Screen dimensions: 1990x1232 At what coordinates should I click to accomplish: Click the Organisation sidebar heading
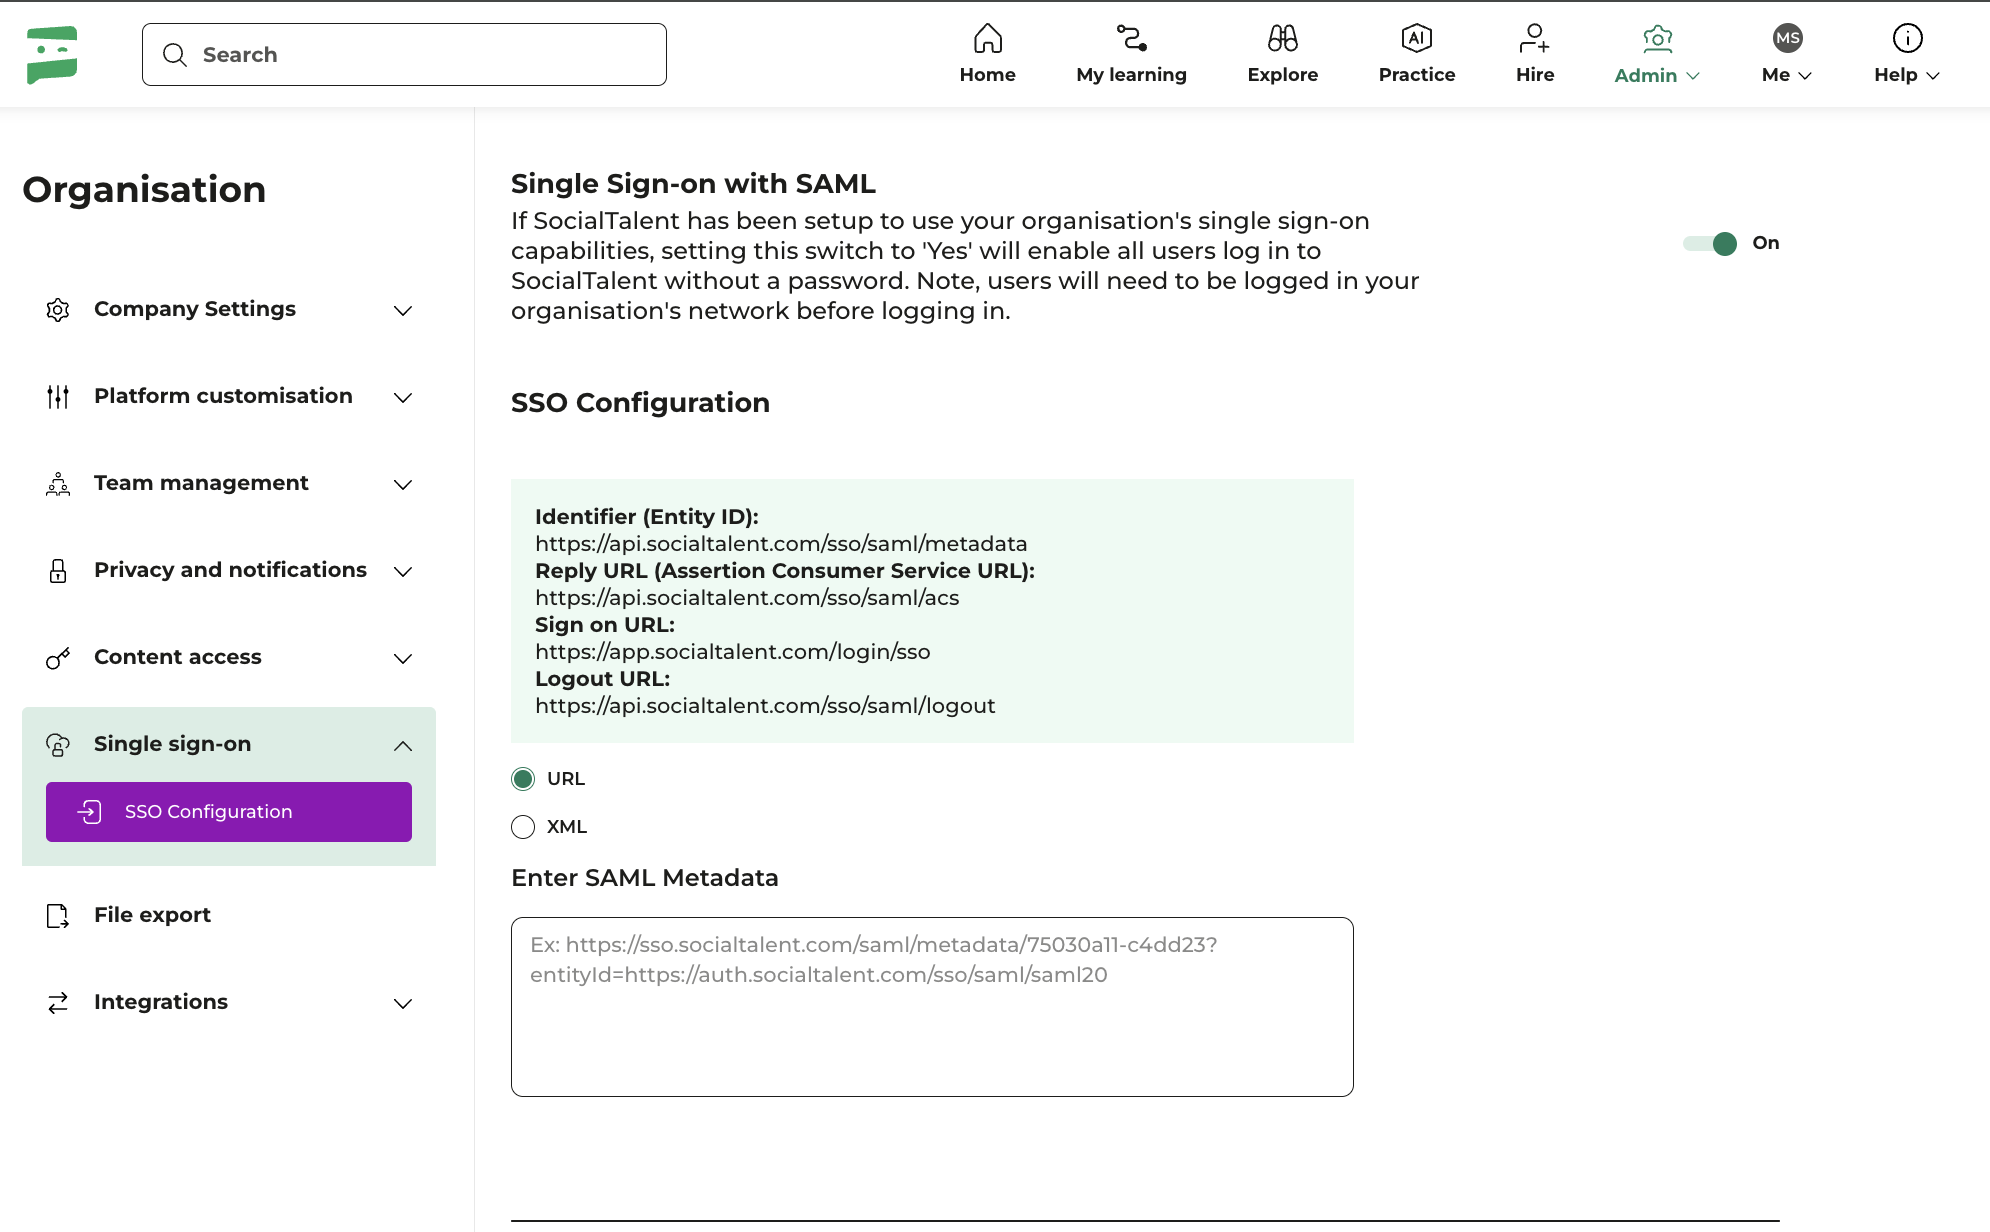tap(144, 190)
